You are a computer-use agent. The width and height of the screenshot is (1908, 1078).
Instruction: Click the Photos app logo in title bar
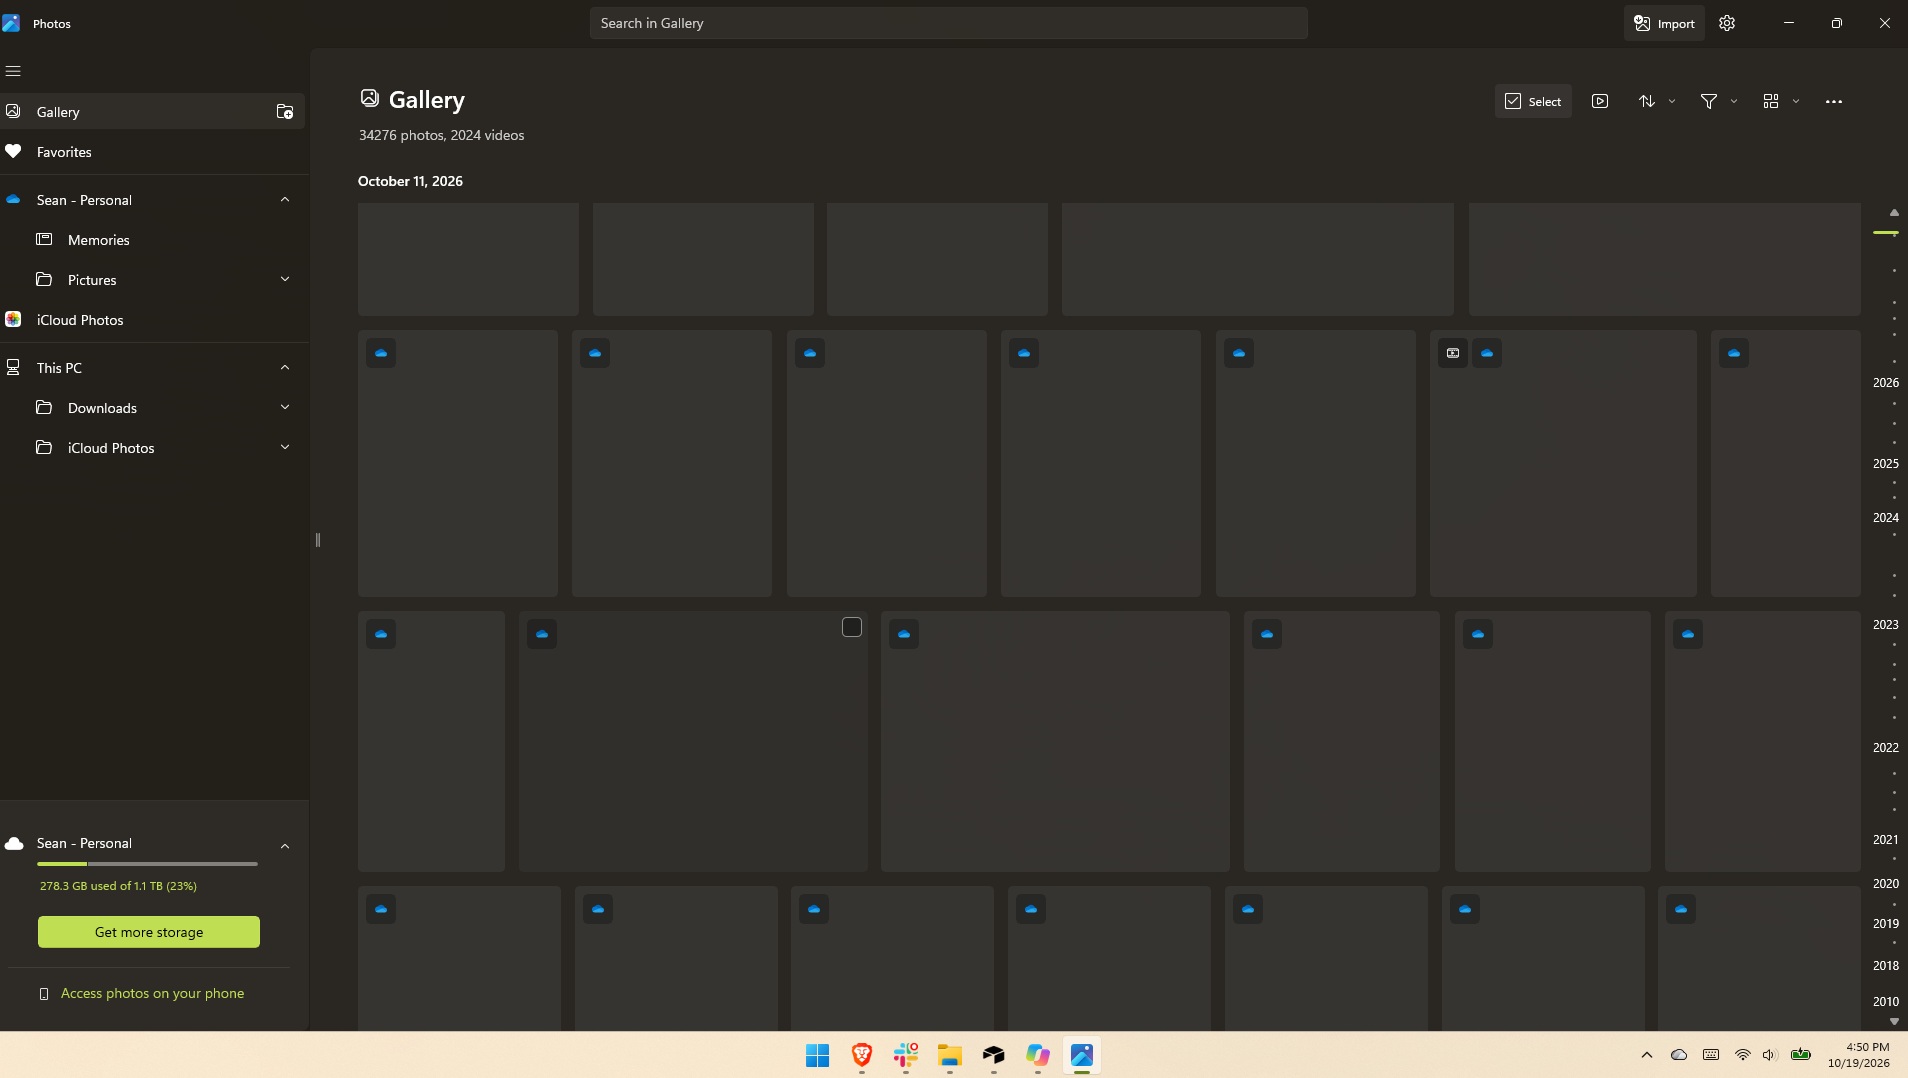(x=11, y=23)
